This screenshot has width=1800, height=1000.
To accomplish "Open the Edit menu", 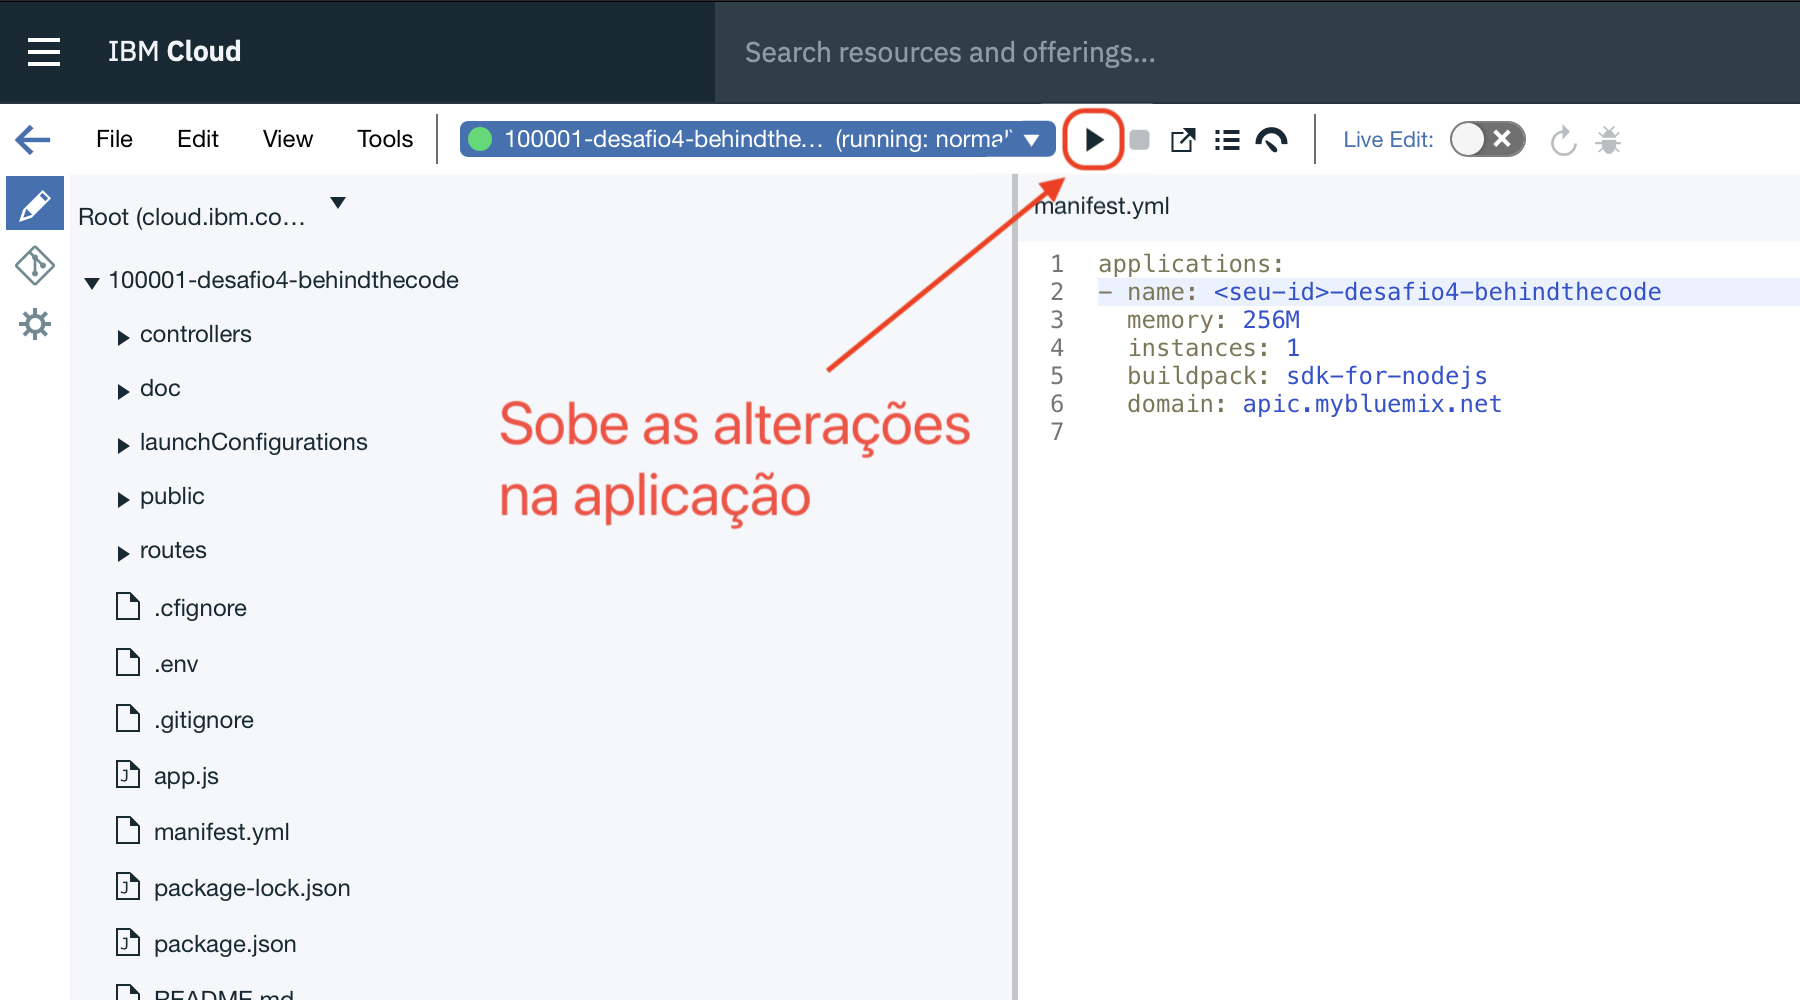I will pyautogui.click(x=198, y=139).
